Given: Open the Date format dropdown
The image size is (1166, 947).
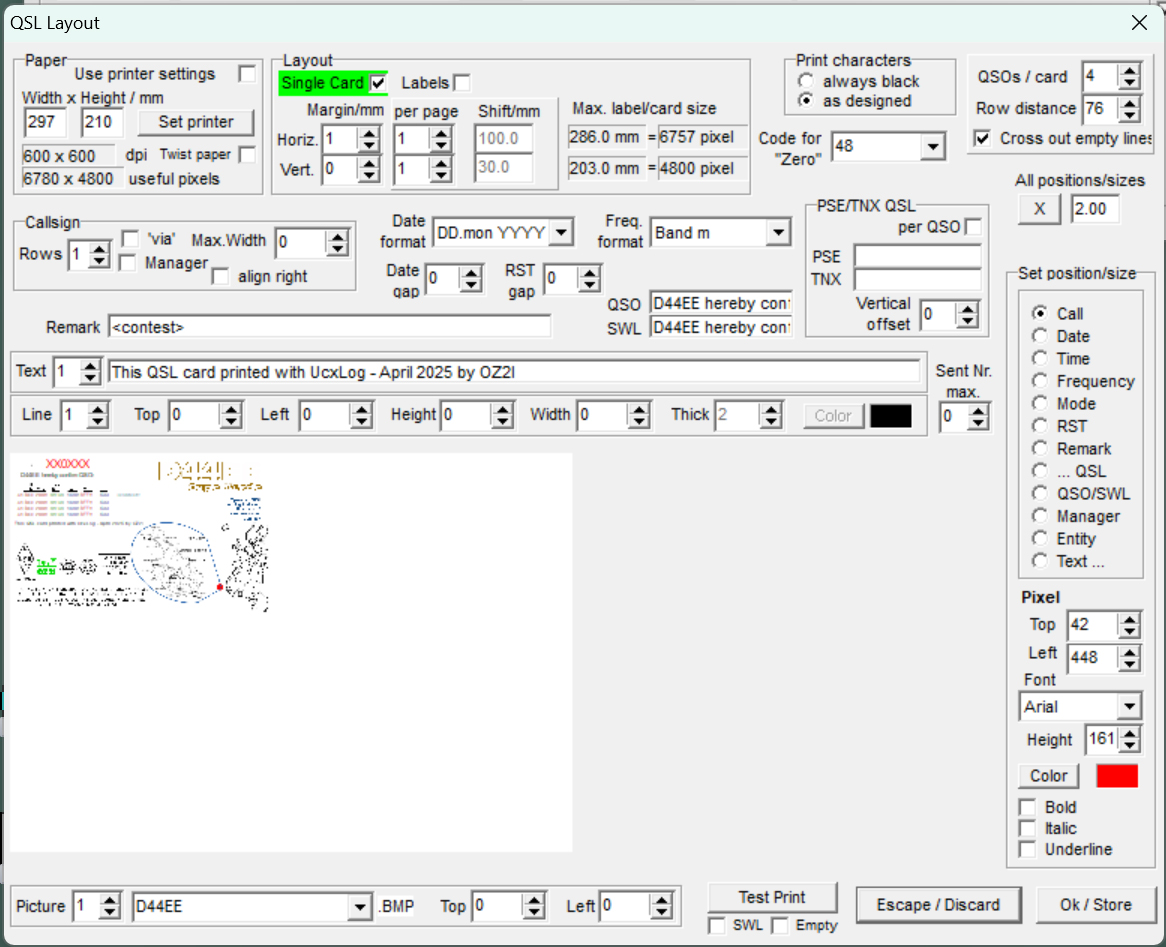Looking at the screenshot, I should (561, 233).
